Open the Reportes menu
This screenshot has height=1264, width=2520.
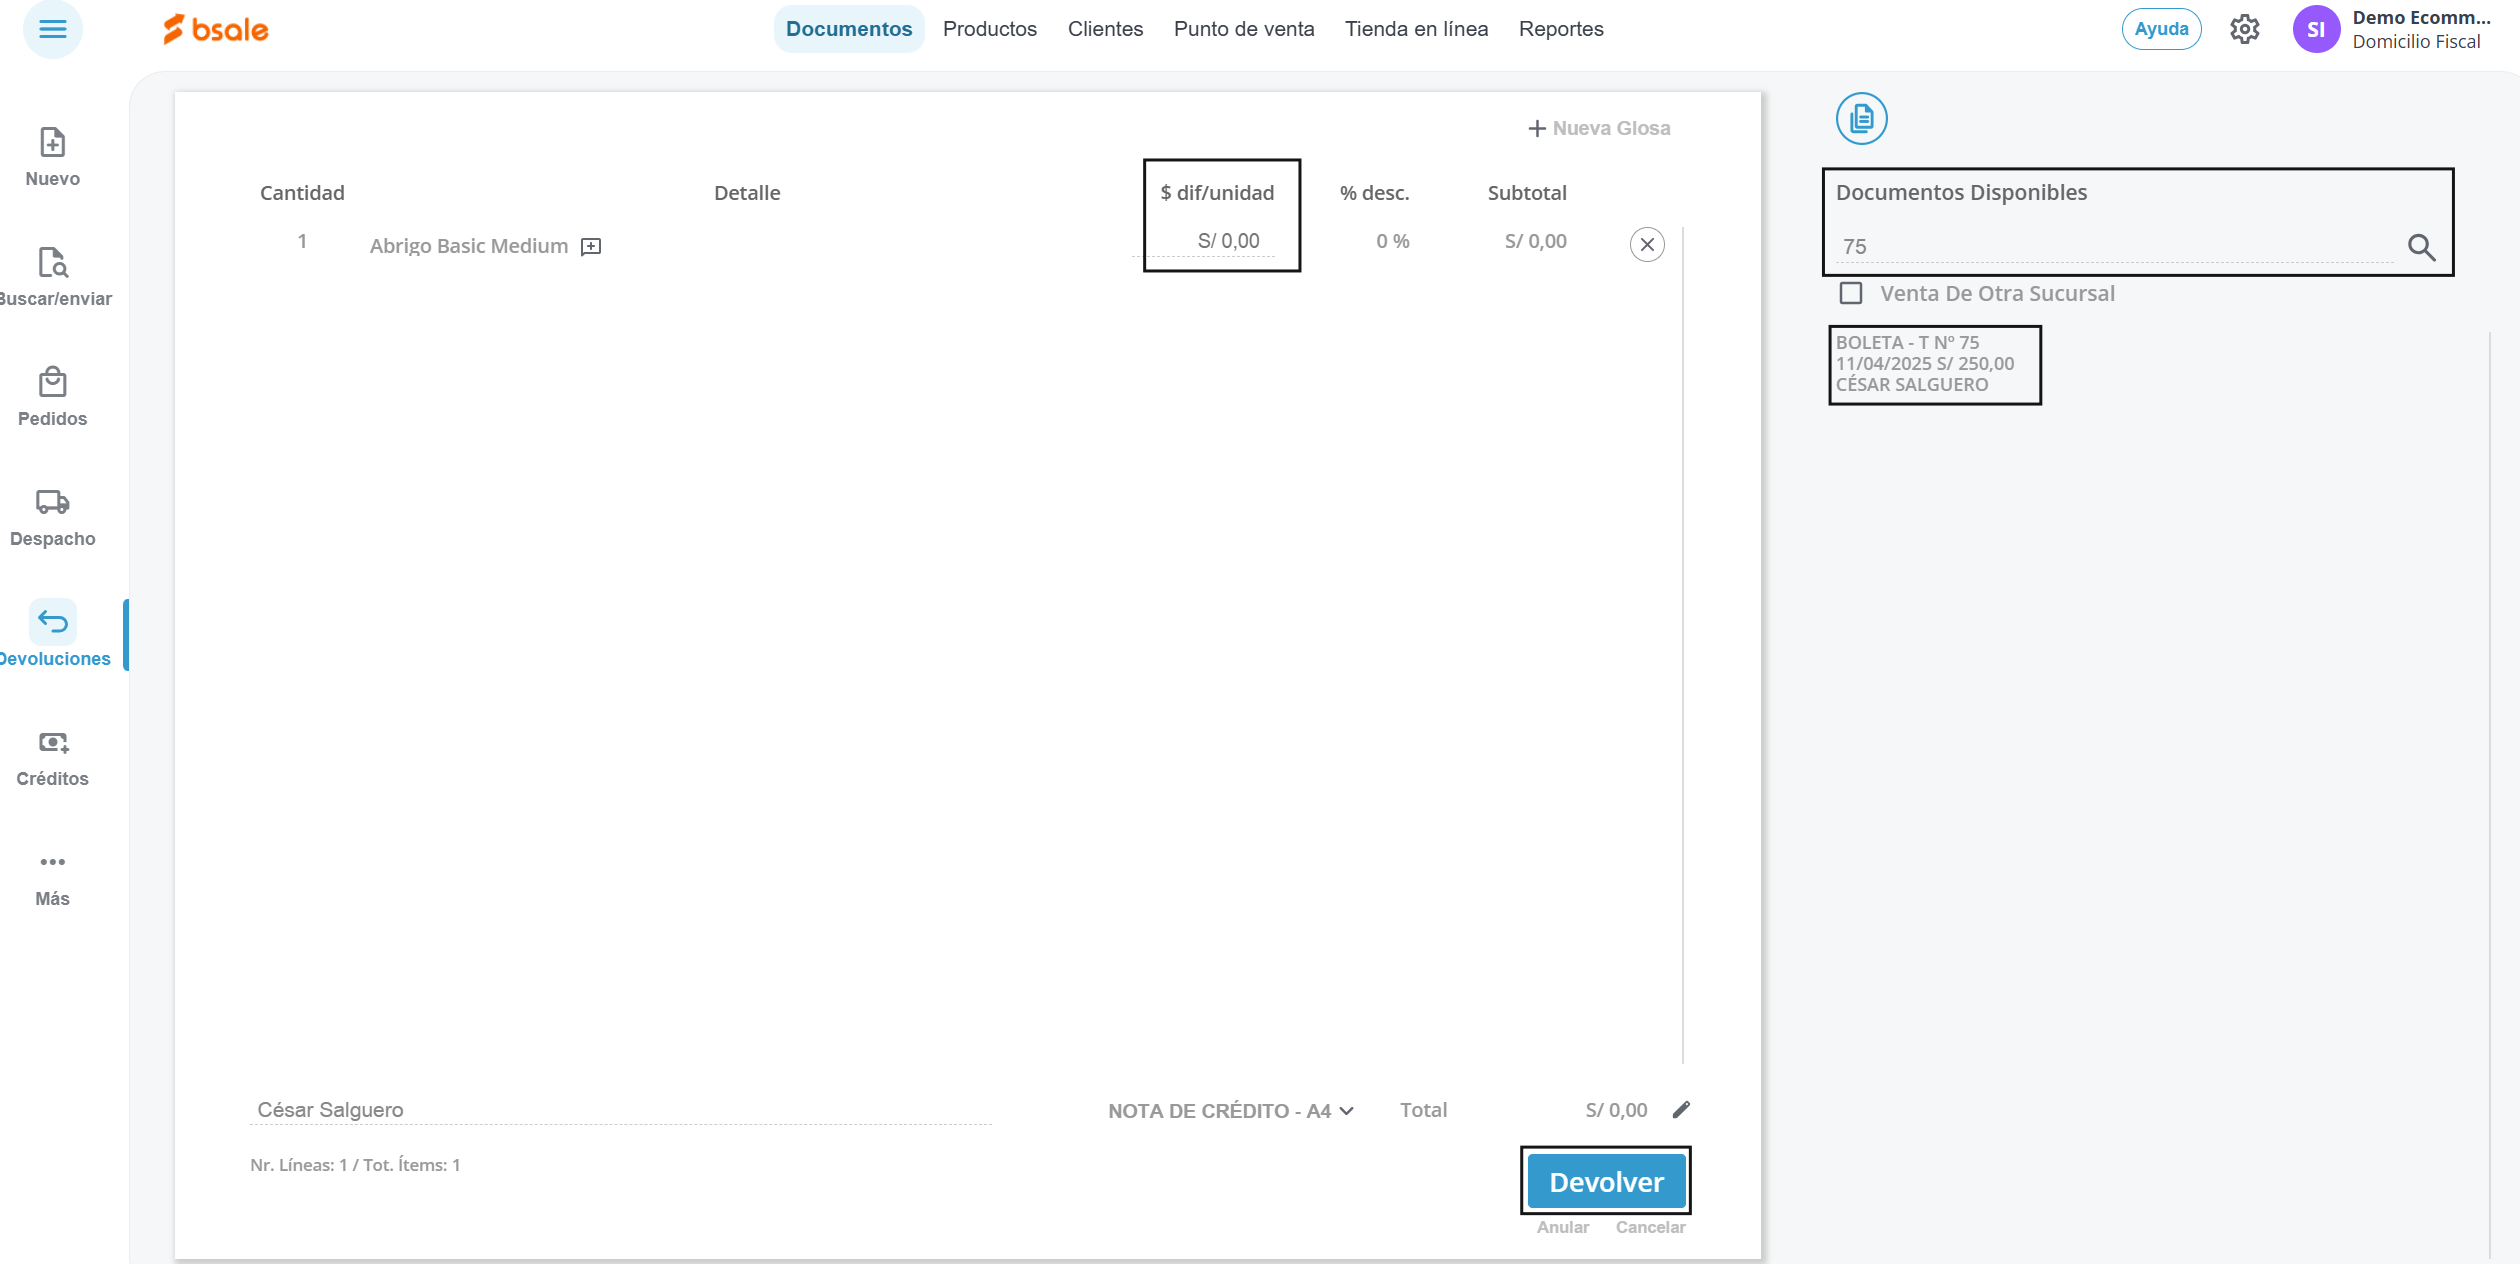[1560, 29]
